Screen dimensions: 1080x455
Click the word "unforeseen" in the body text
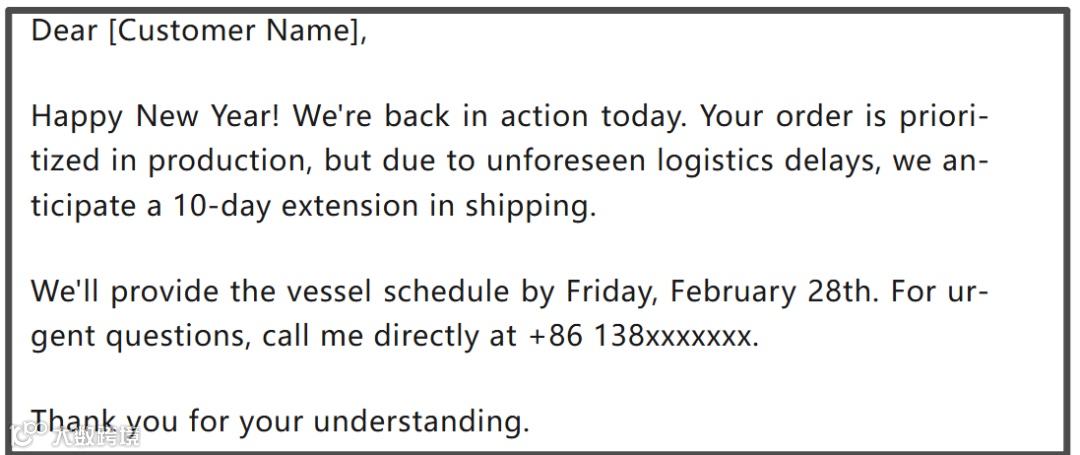tap(567, 161)
